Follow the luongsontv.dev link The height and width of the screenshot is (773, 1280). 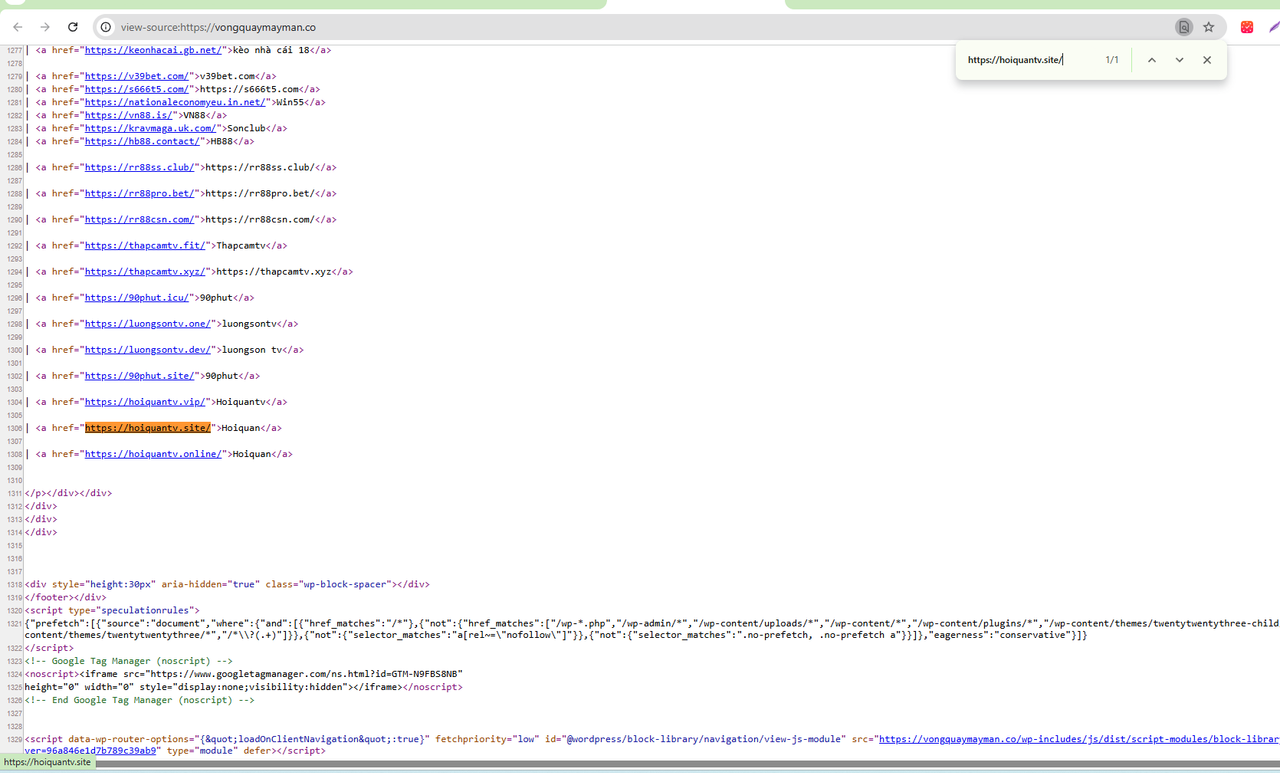pyautogui.click(x=148, y=349)
